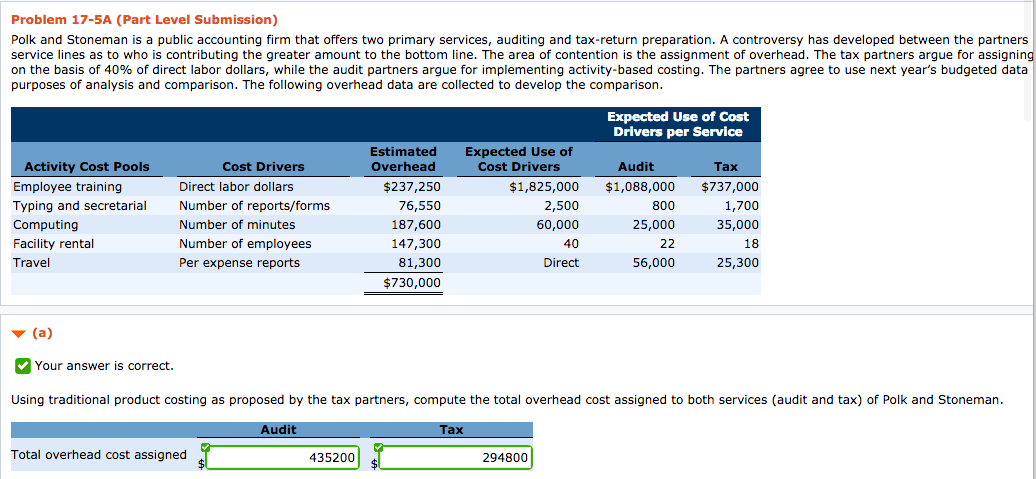Click the check icon on Tax answer box

pos(379,448)
